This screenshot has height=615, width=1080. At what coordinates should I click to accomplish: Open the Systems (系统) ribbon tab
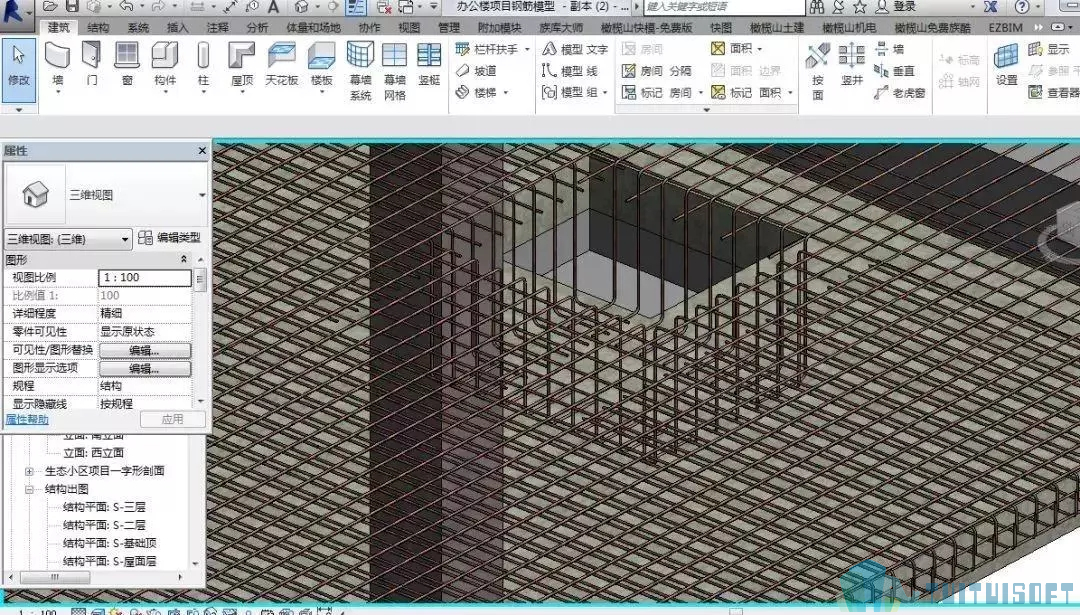(138, 28)
